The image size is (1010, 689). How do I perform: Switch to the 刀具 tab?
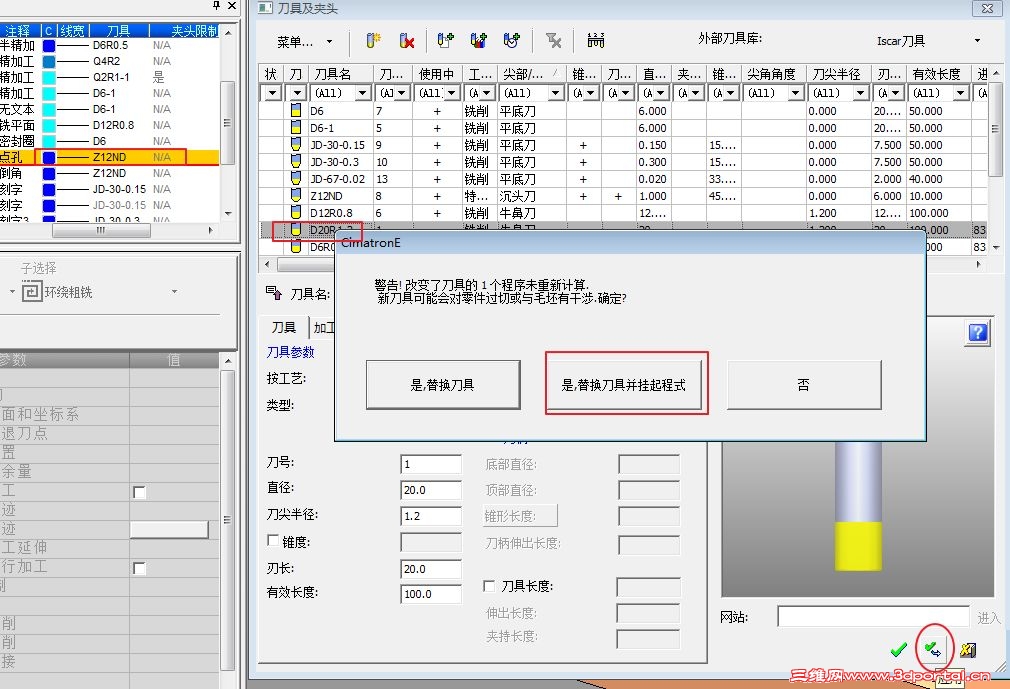283,328
